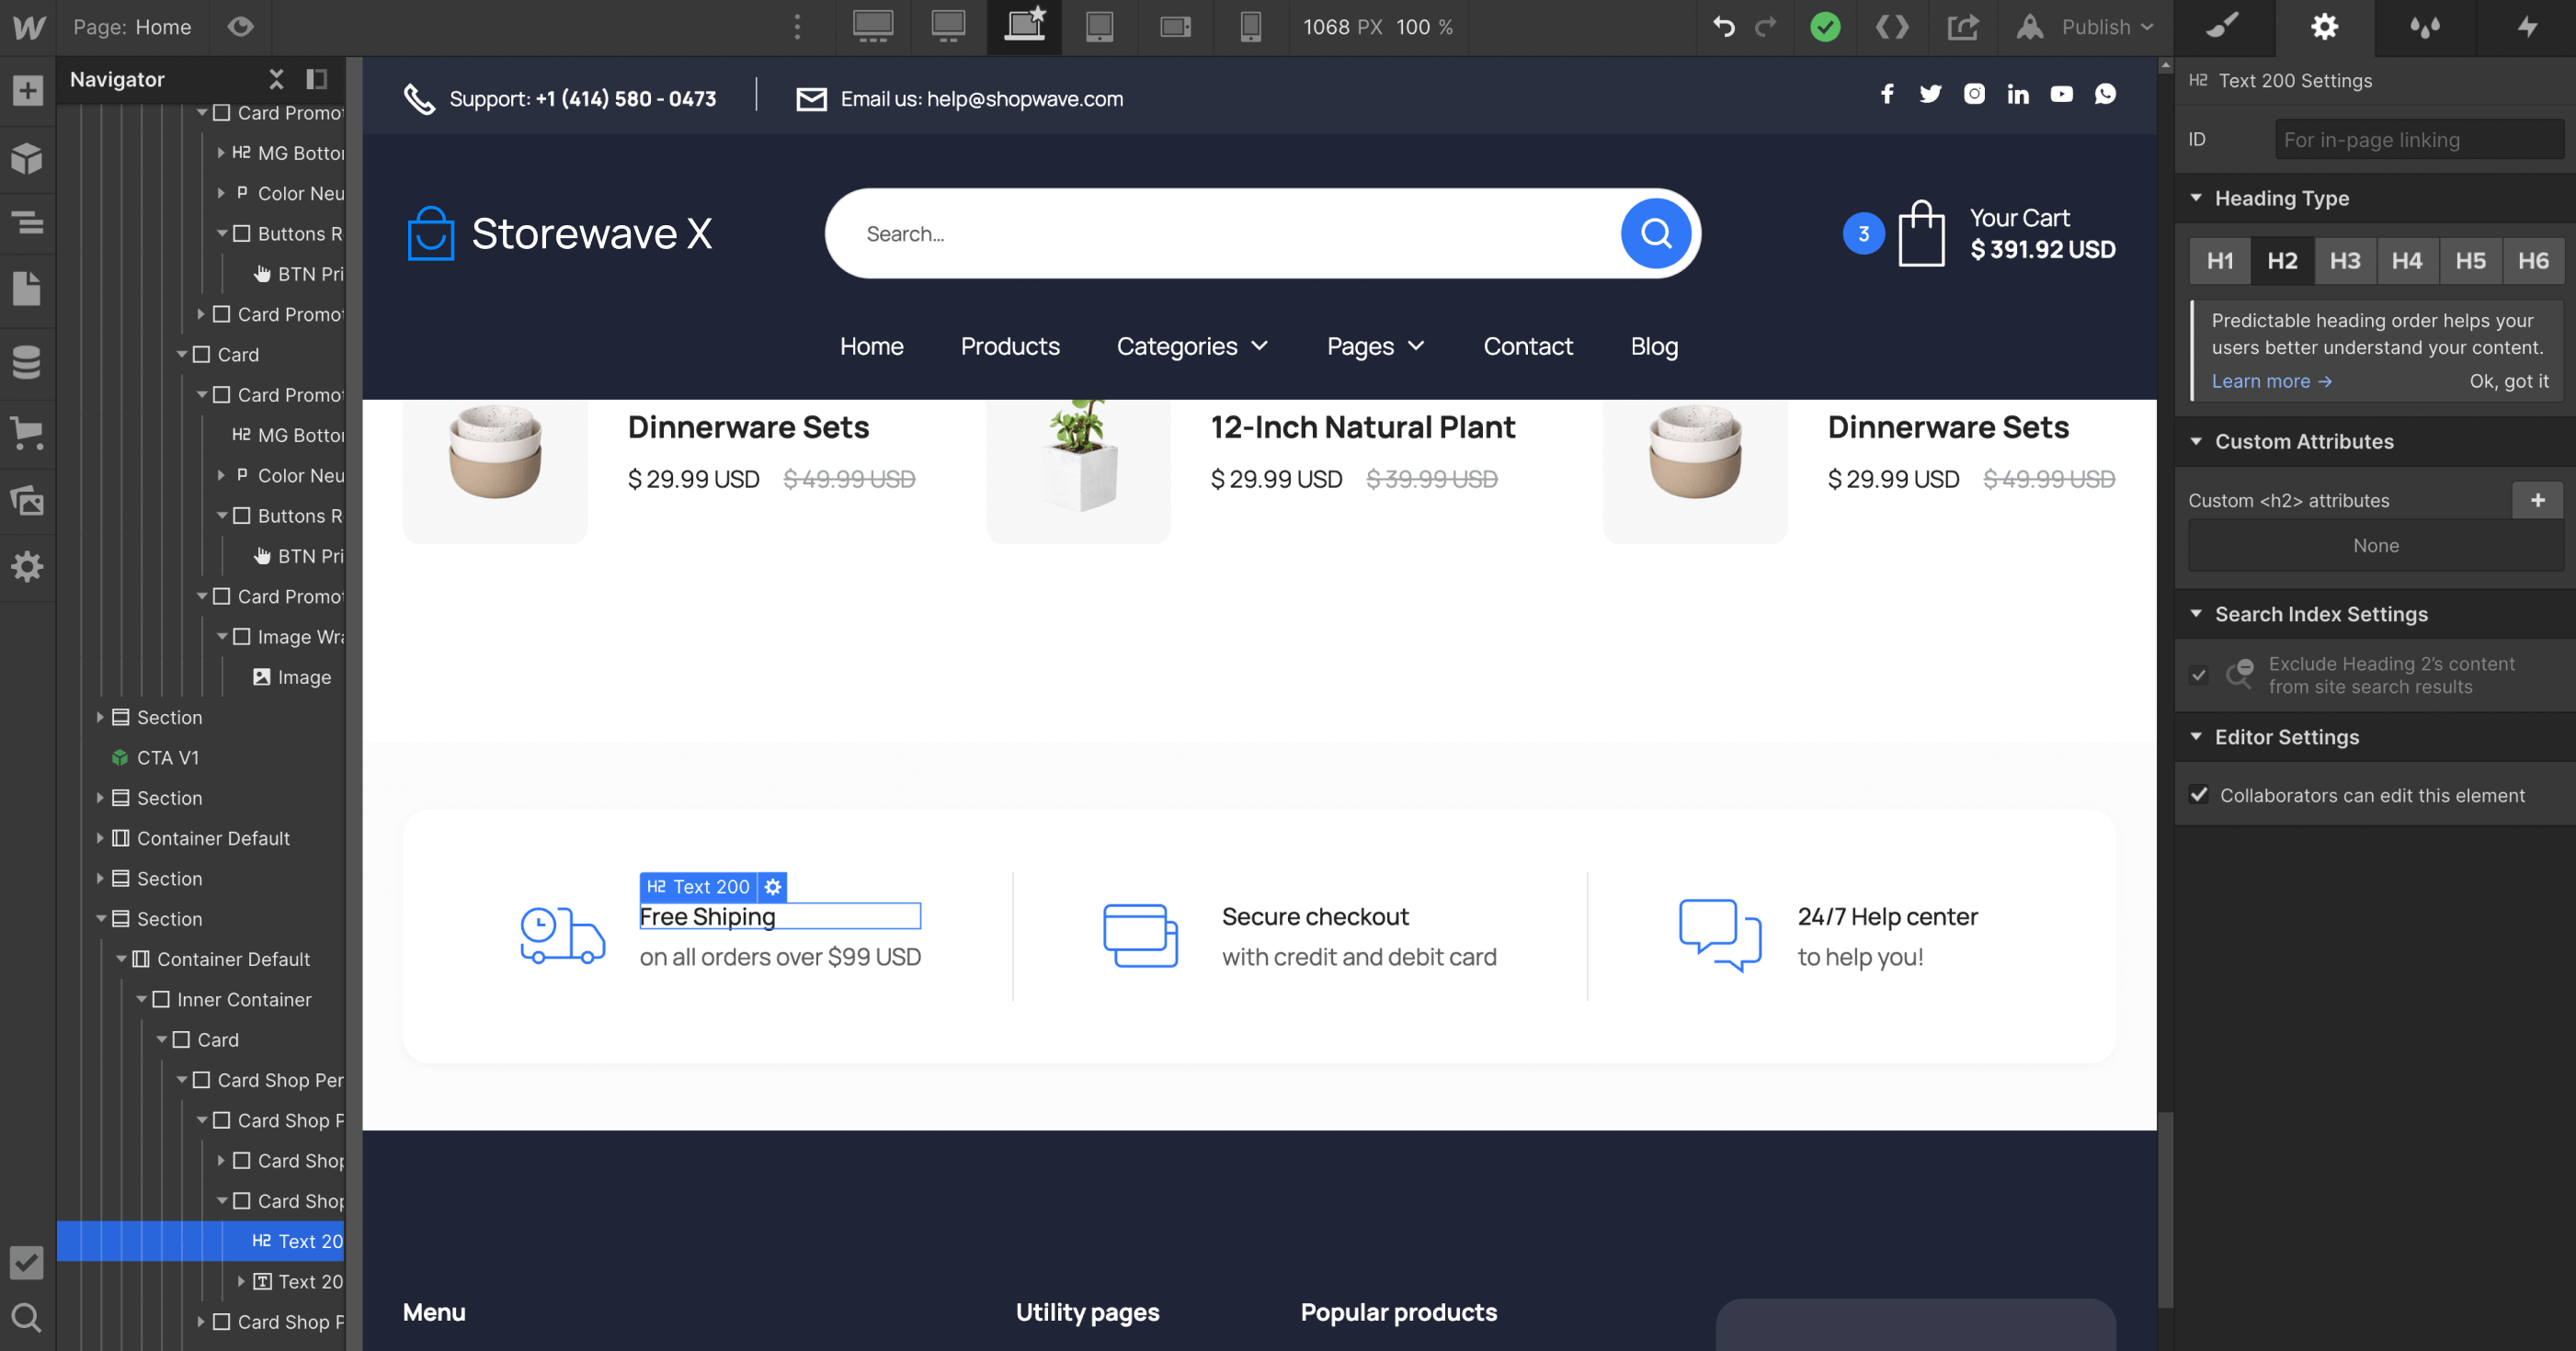The image size is (2576, 1351).
Task: Set heading type to H3
Action: pos(2344,261)
